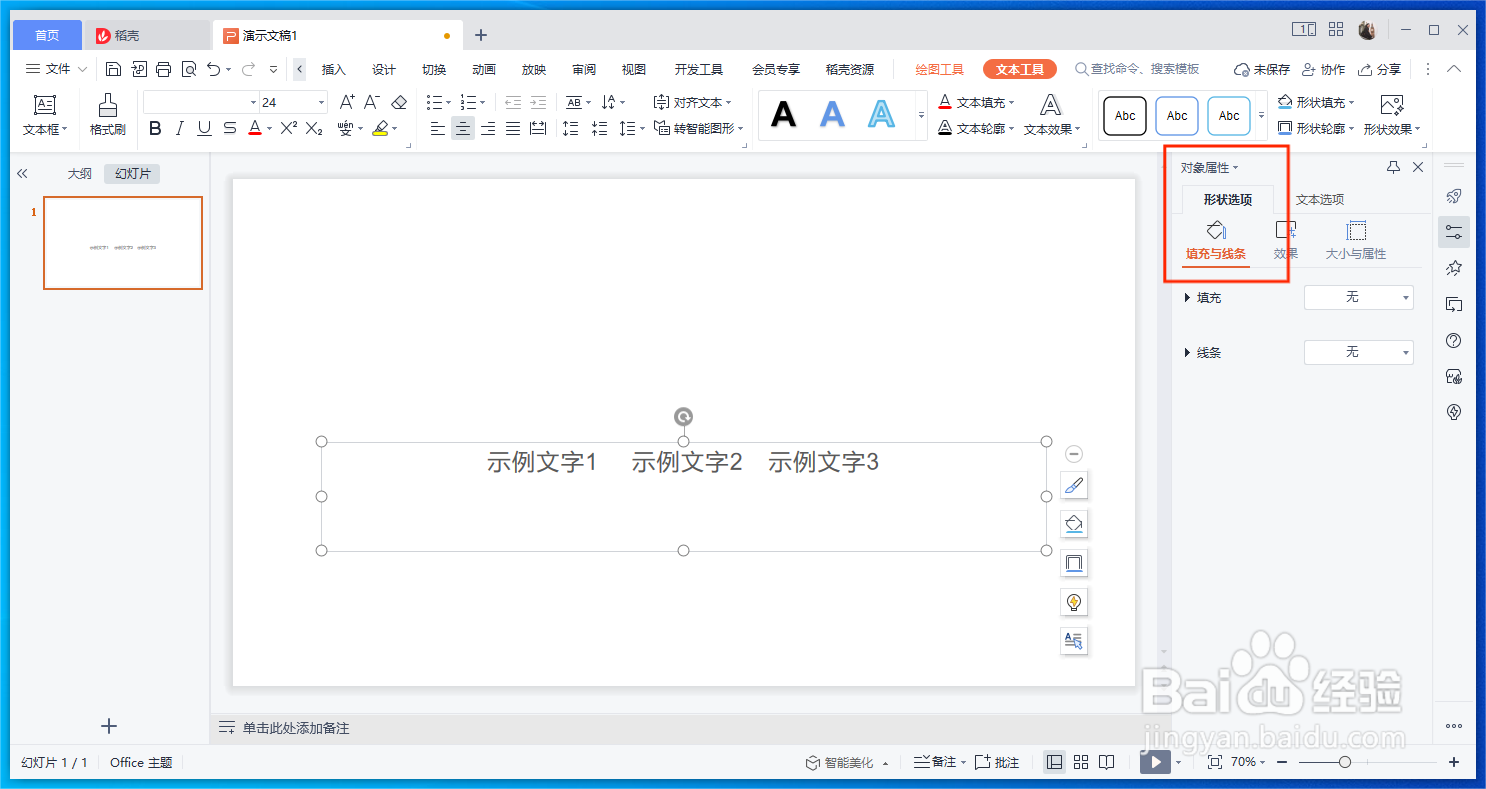Screen dimensions: 1486x789
Task: Open the 线条 line style dropdown
Action: pyautogui.click(x=1358, y=352)
